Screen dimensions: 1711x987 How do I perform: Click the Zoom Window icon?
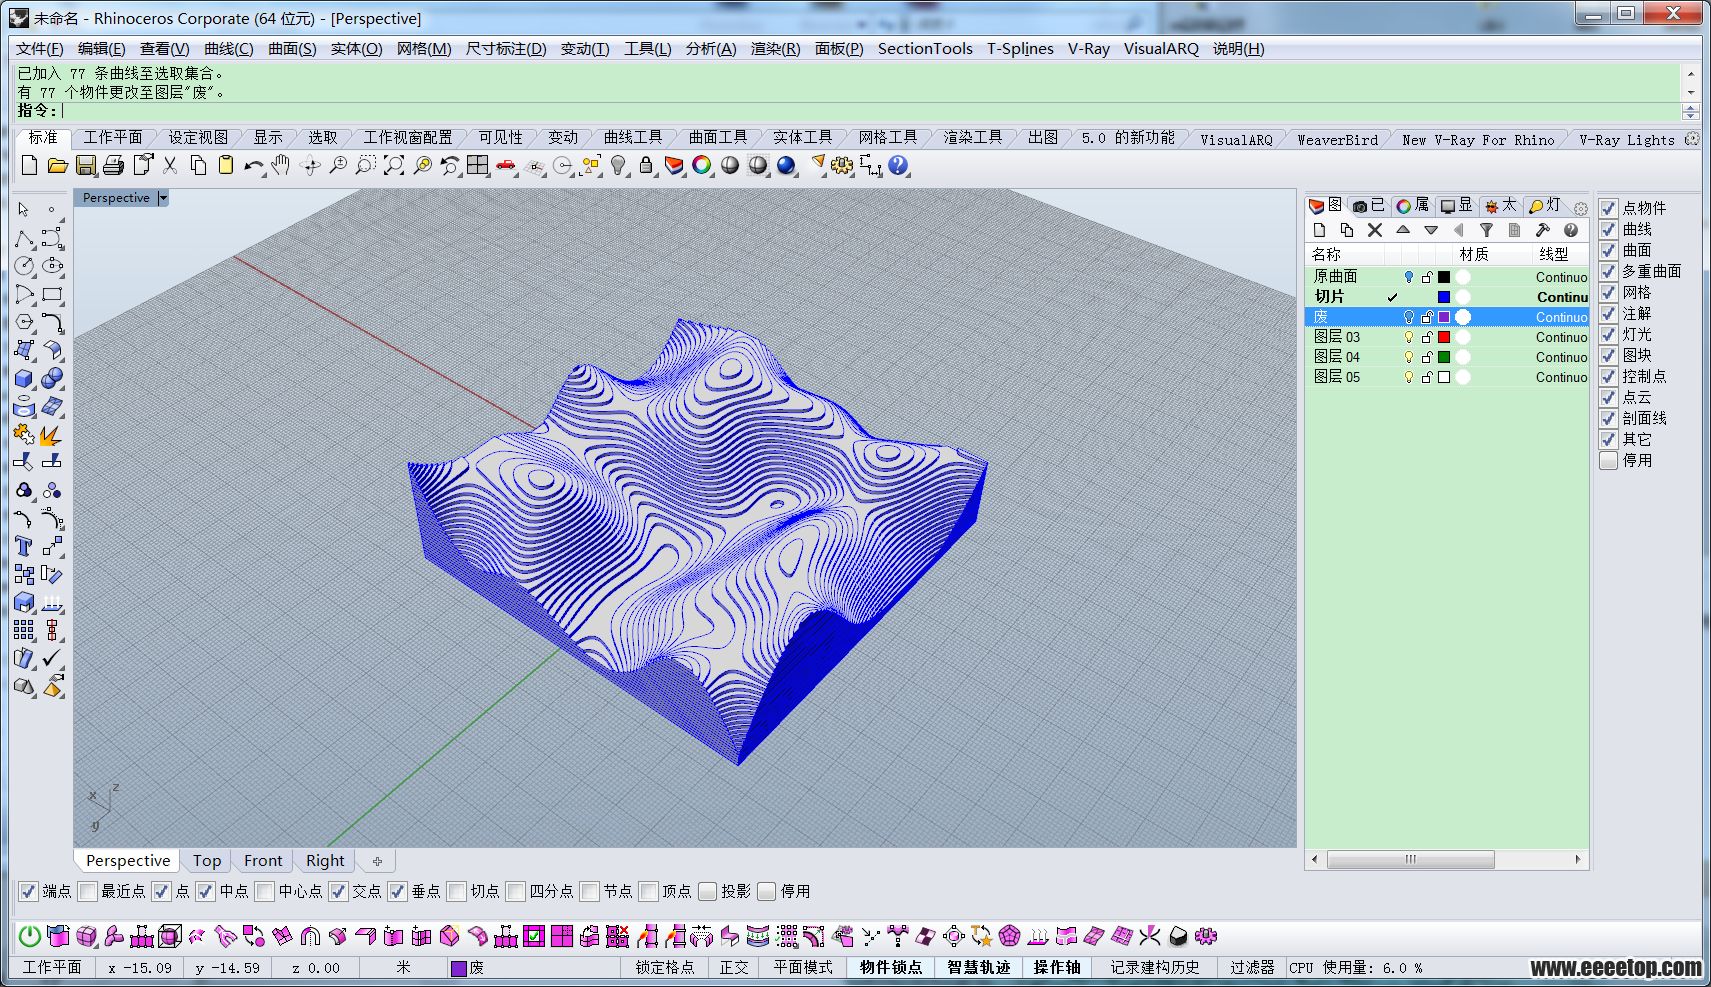point(366,165)
